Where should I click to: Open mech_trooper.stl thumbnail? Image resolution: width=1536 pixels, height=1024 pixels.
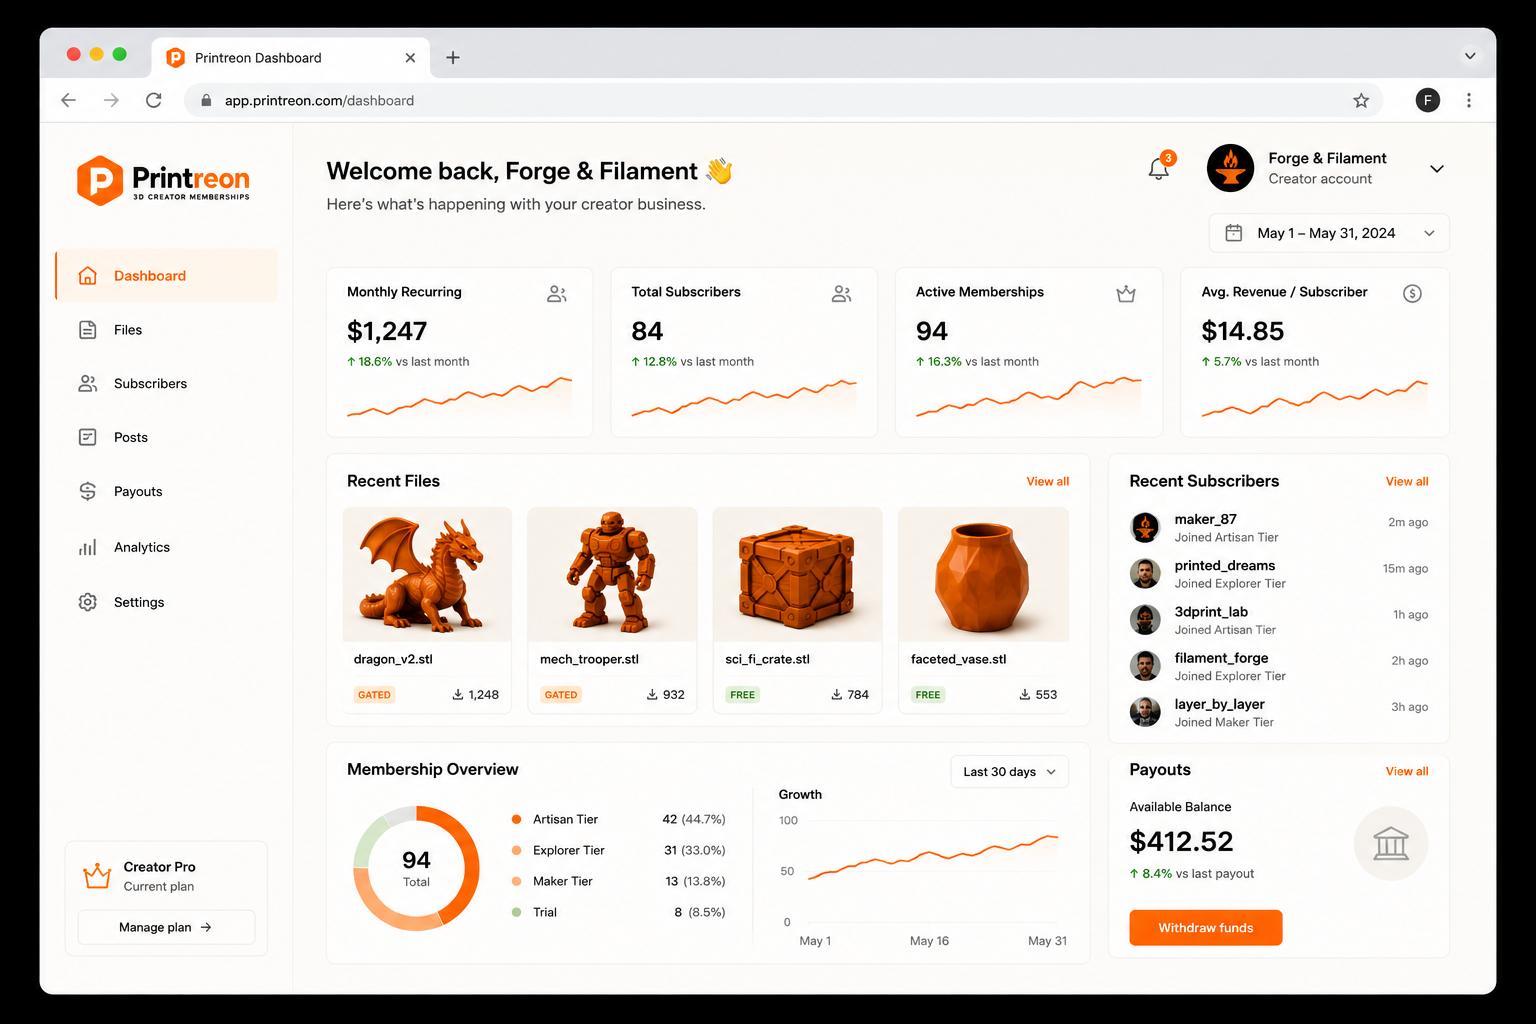[x=612, y=574]
